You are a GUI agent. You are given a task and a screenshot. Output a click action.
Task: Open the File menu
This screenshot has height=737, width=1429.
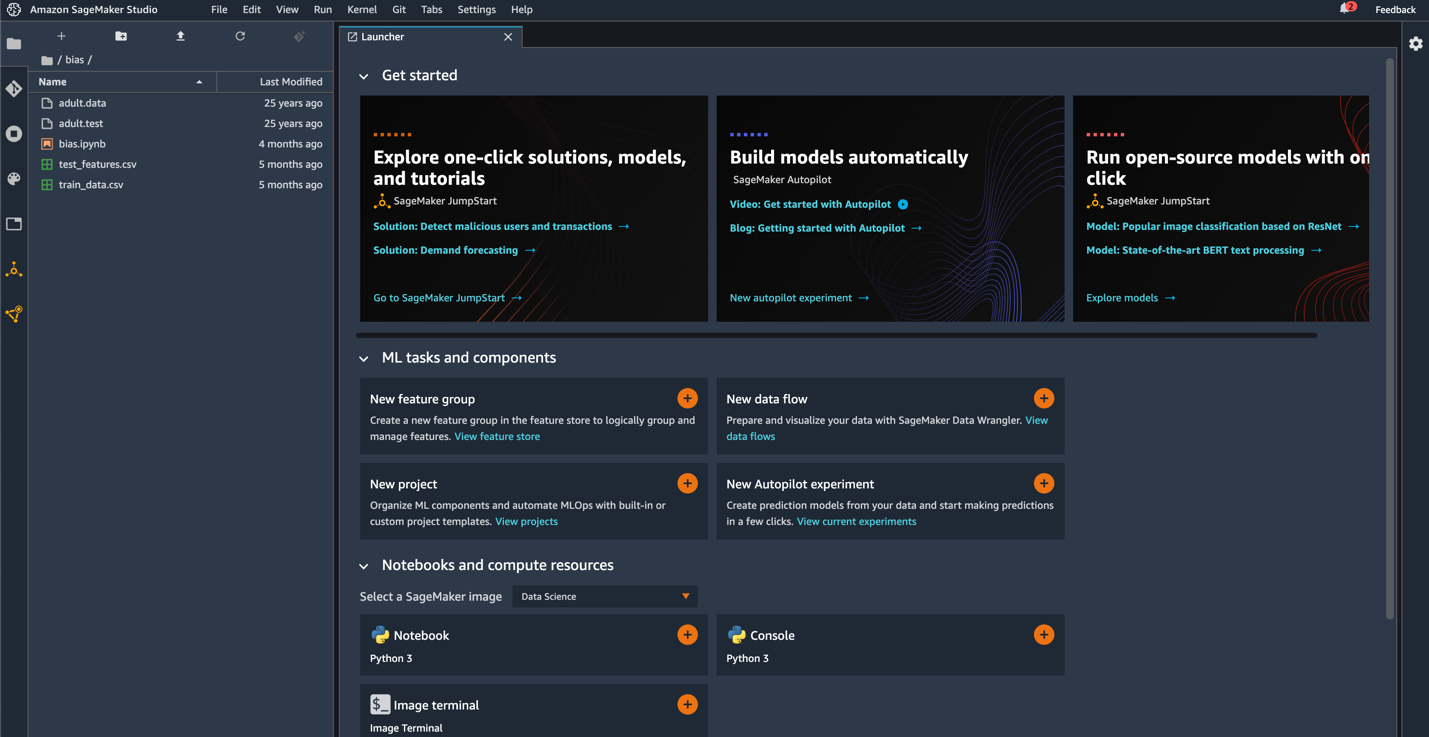pyautogui.click(x=219, y=10)
